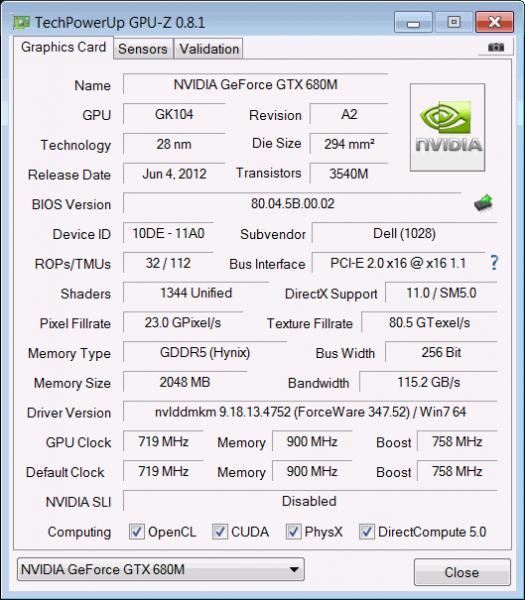
Task: Click the Memory Type value GDDR5 (Hynix)
Action: point(205,352)
